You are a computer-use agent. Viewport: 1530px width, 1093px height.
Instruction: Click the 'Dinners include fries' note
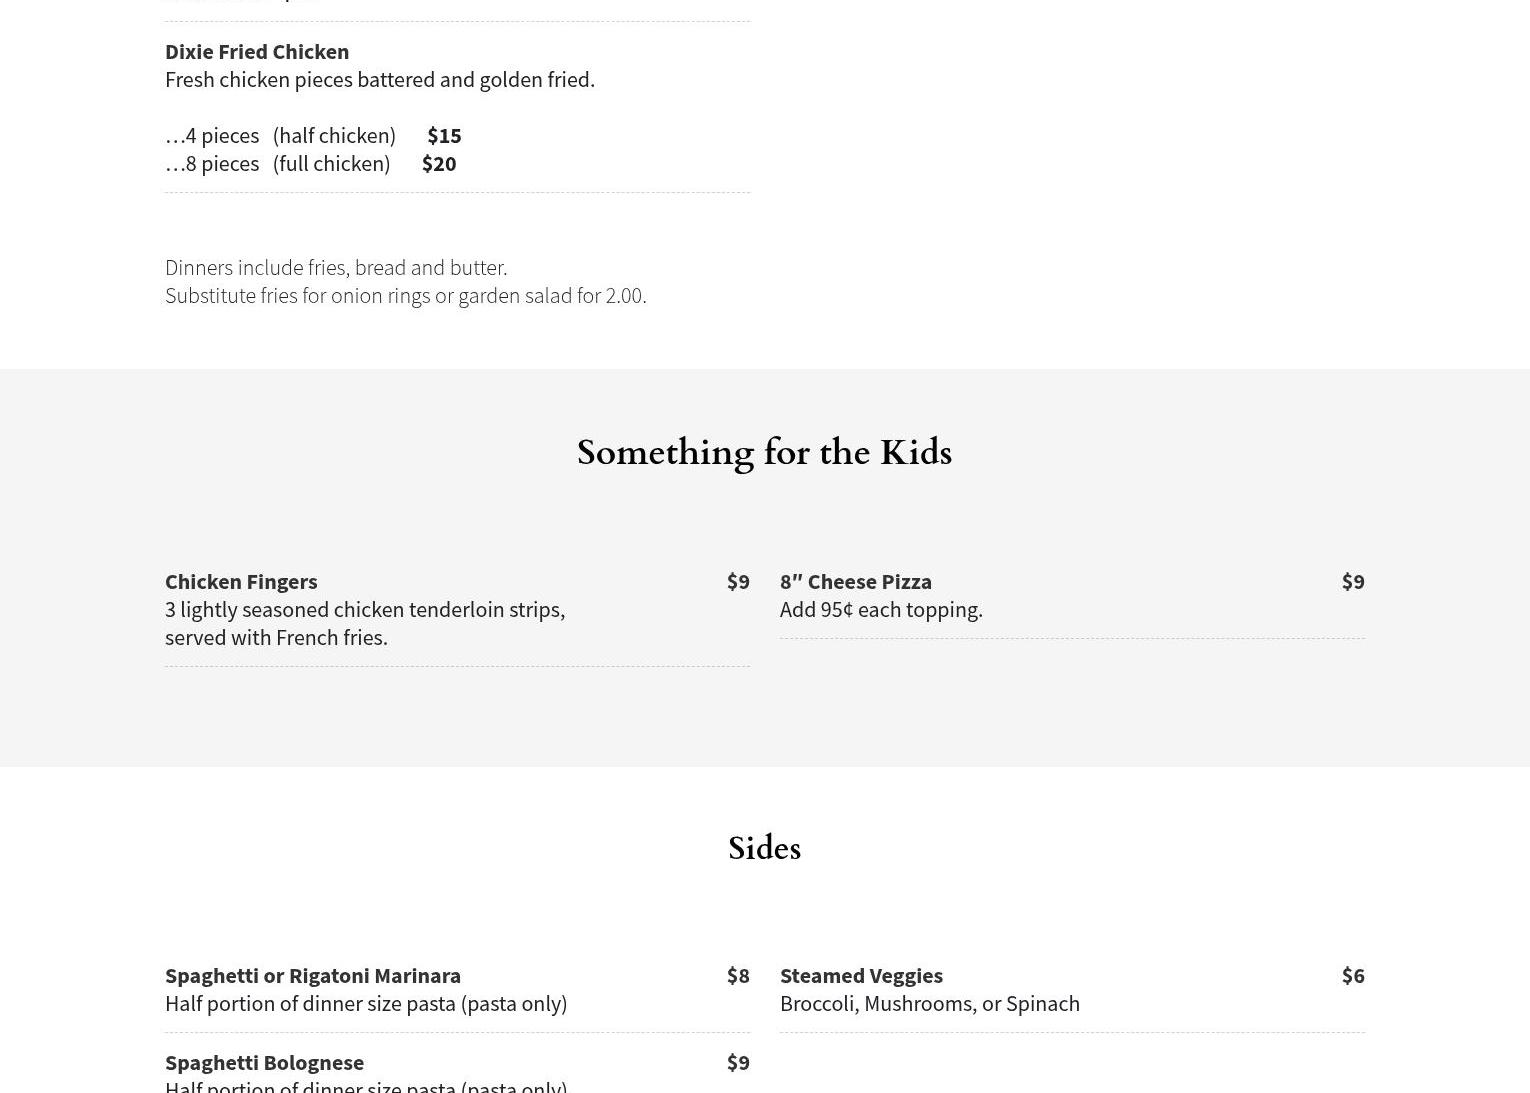[x=336, y=267]
